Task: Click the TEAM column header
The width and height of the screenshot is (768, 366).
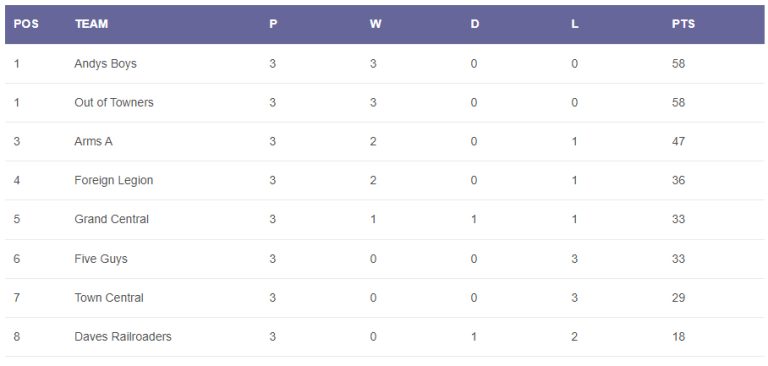Action: pyautogui.click(x=92, y=24)
